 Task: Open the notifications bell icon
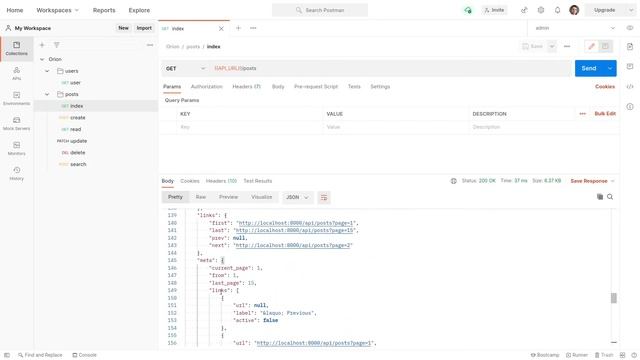(x=558, y=10)
